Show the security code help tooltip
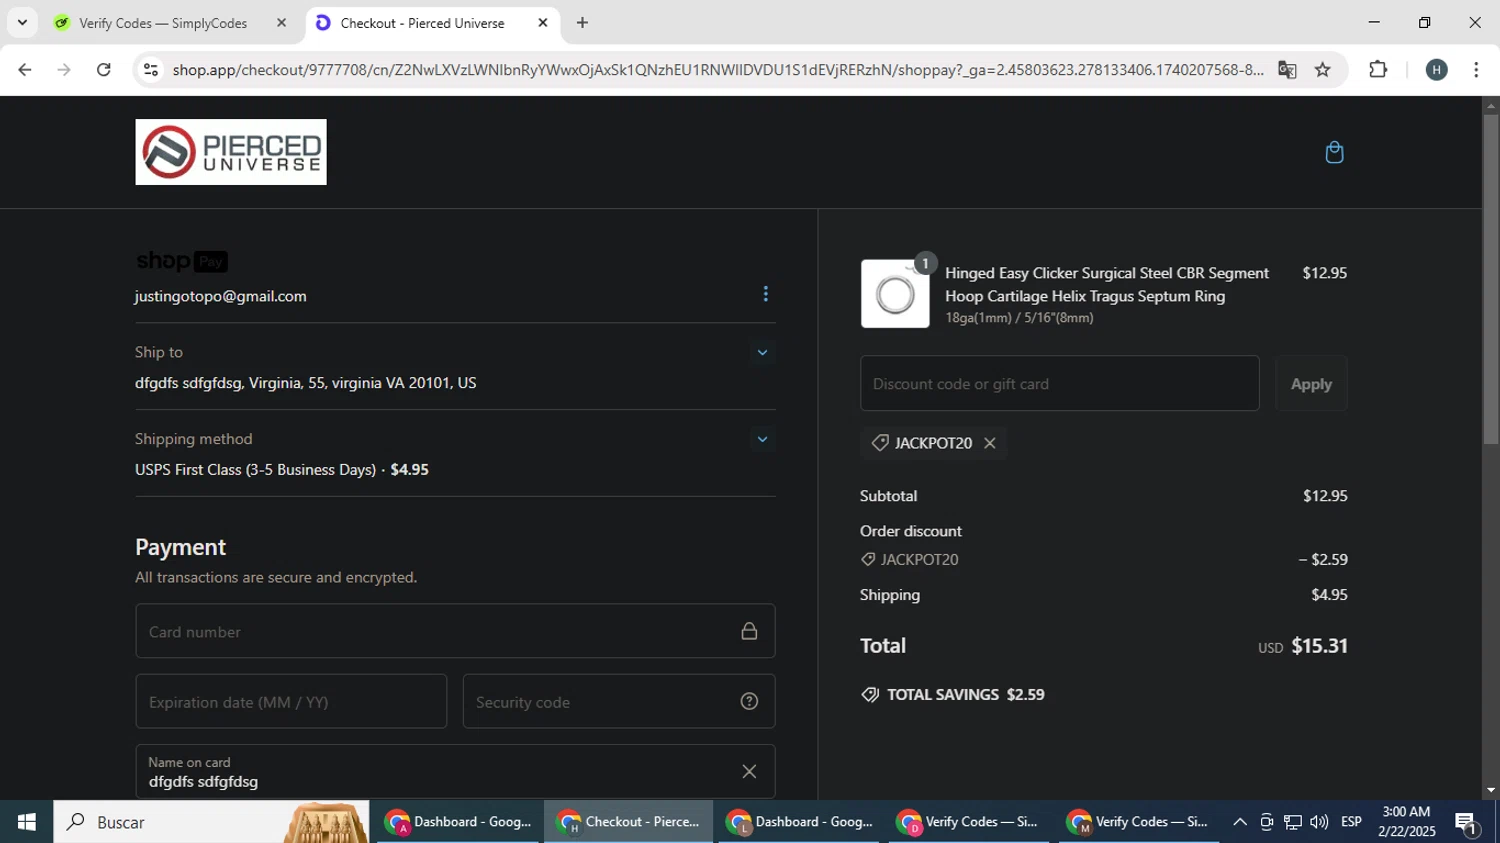 (x=749, y=701)
